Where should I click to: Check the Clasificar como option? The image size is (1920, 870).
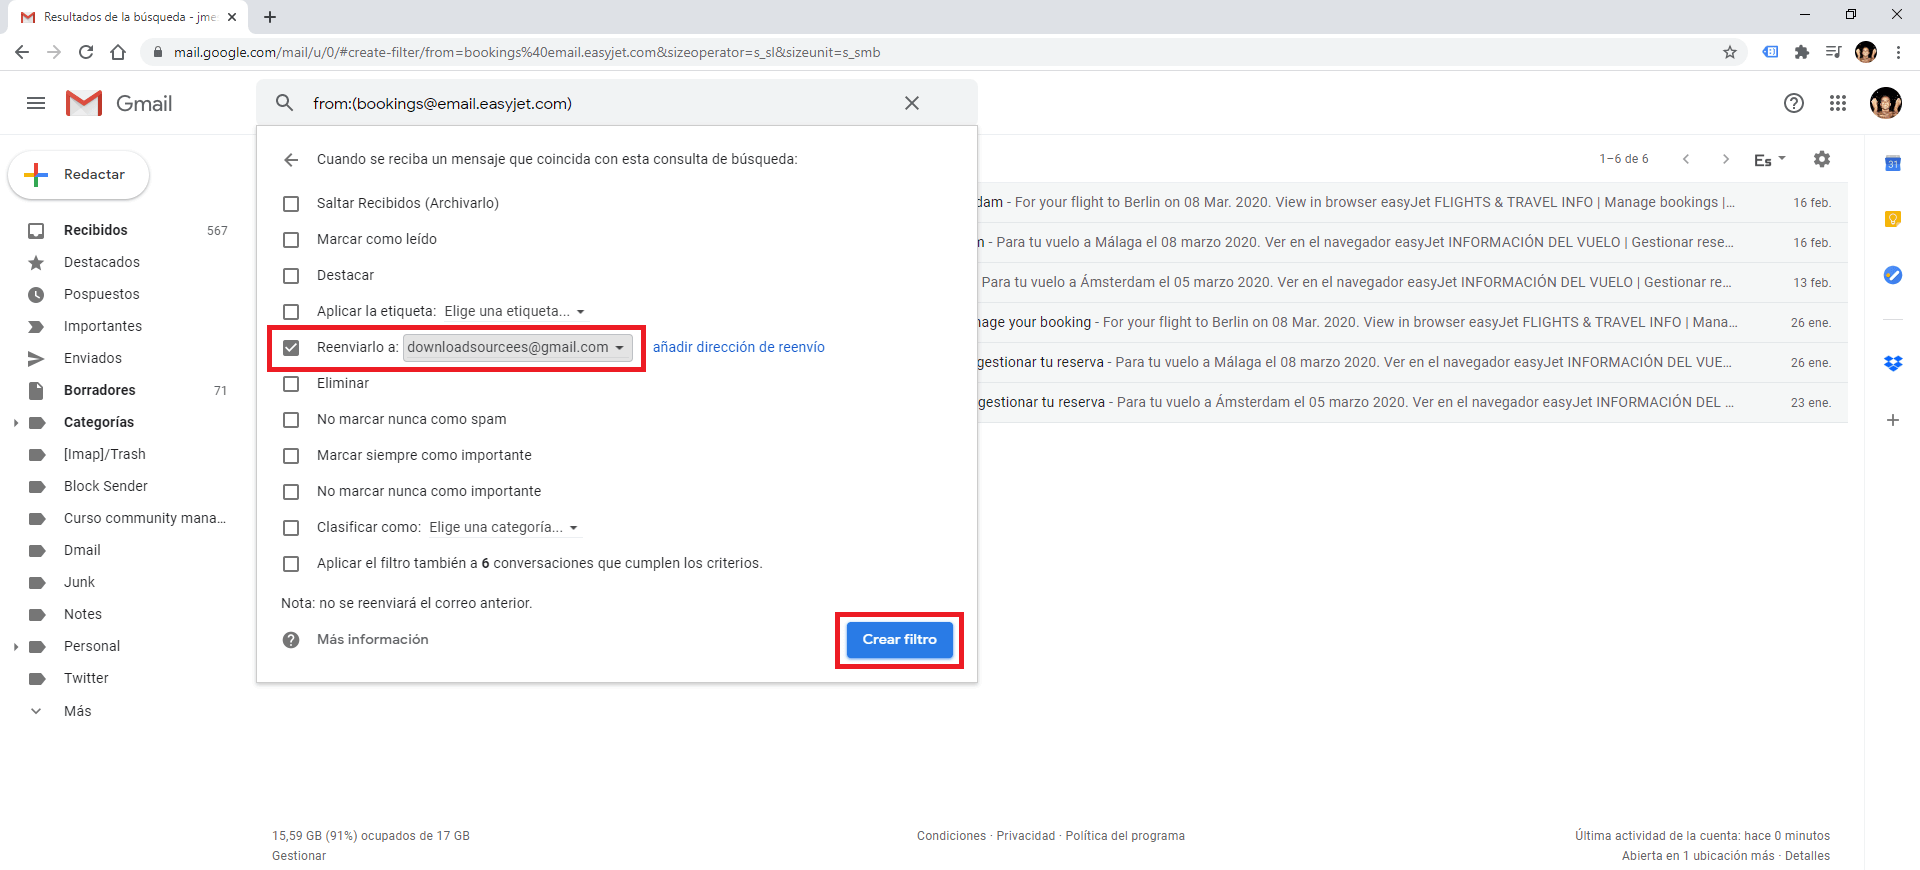[x=291, y=528]
